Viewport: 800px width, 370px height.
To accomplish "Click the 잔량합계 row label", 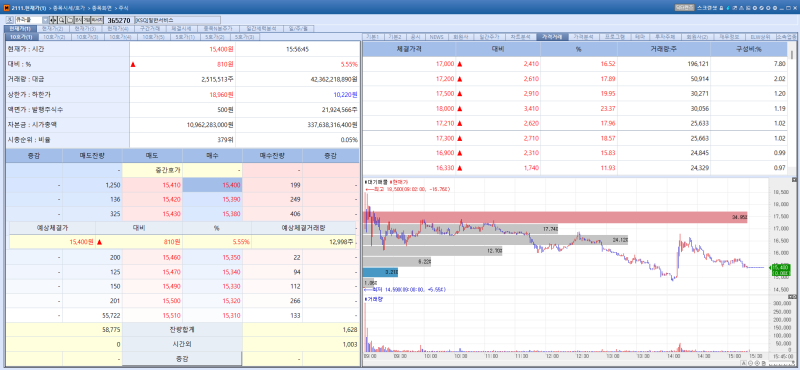I will tap(182, 330).
